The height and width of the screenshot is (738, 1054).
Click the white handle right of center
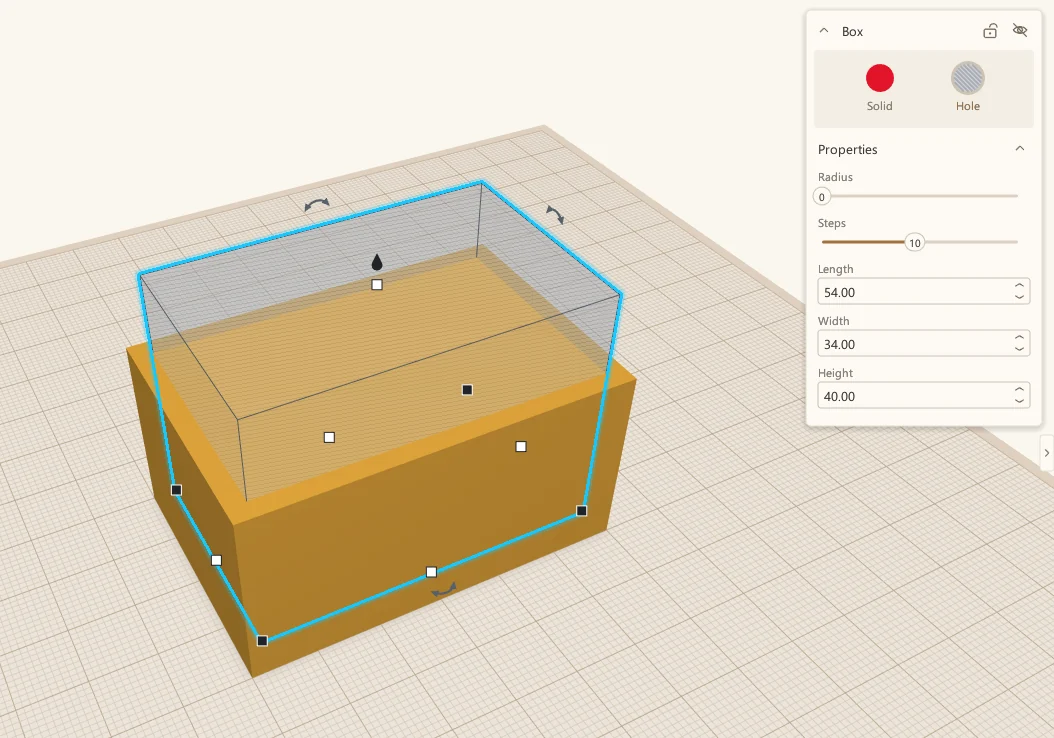click(x=521, y=446)
